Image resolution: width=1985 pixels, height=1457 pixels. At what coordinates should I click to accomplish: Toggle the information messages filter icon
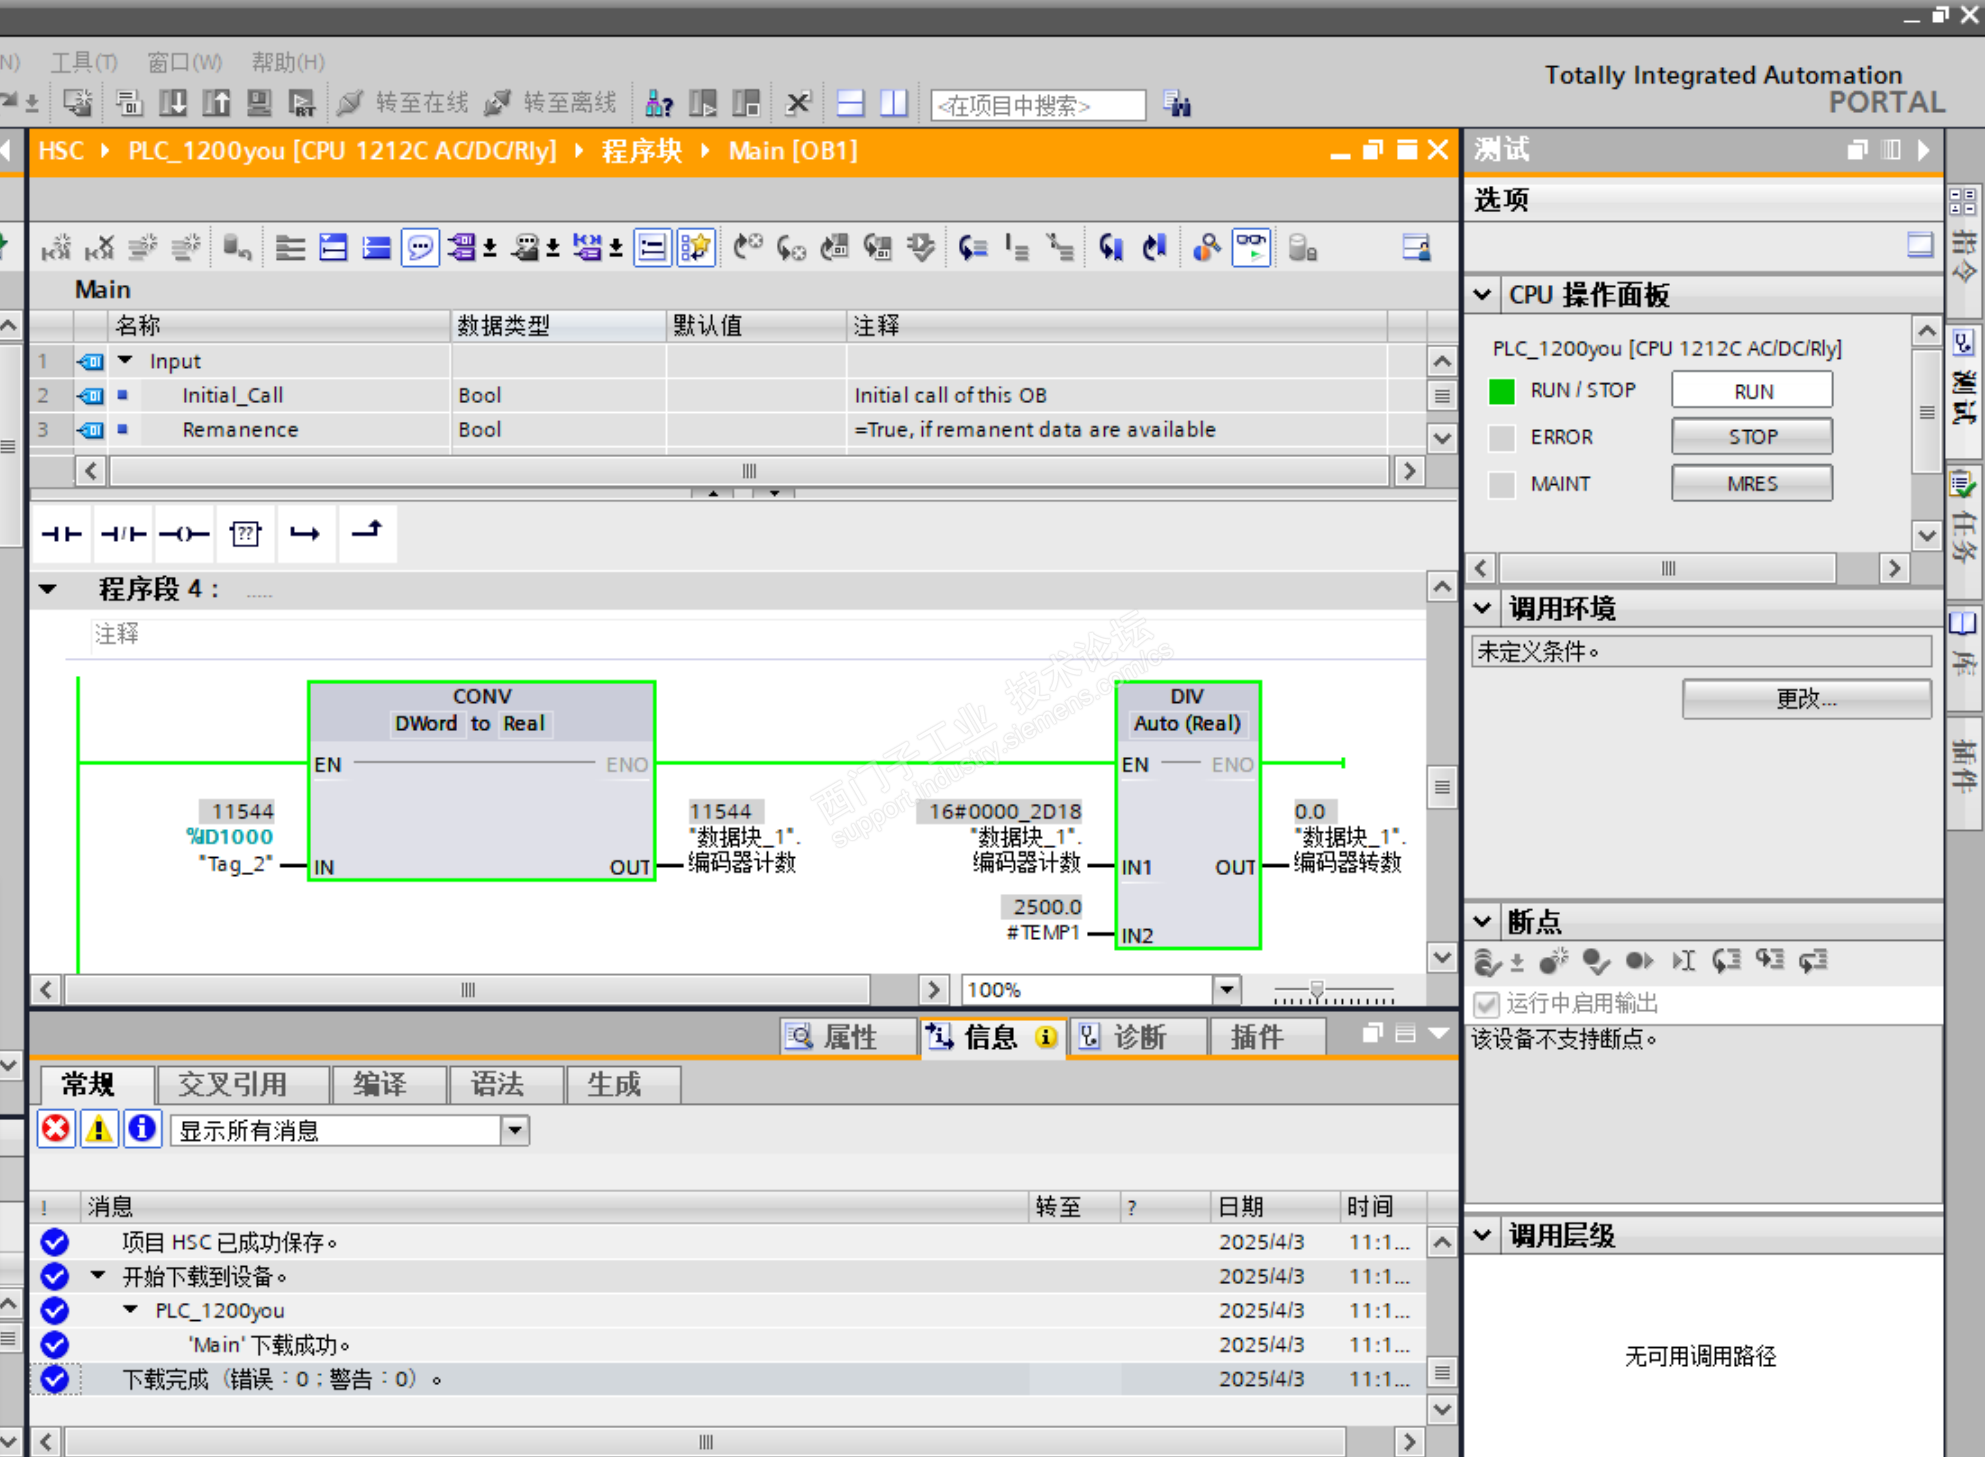(x=142, y=1130)
